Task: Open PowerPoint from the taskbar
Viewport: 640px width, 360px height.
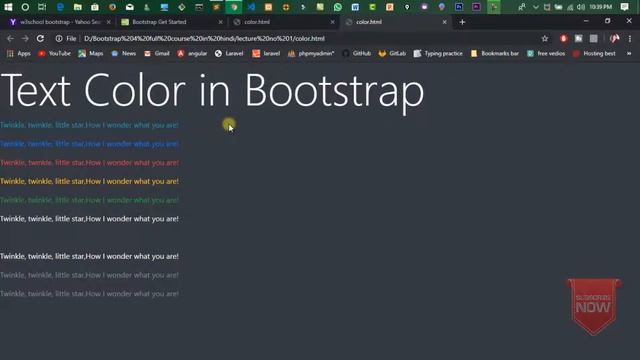Action: click(390, 7)
